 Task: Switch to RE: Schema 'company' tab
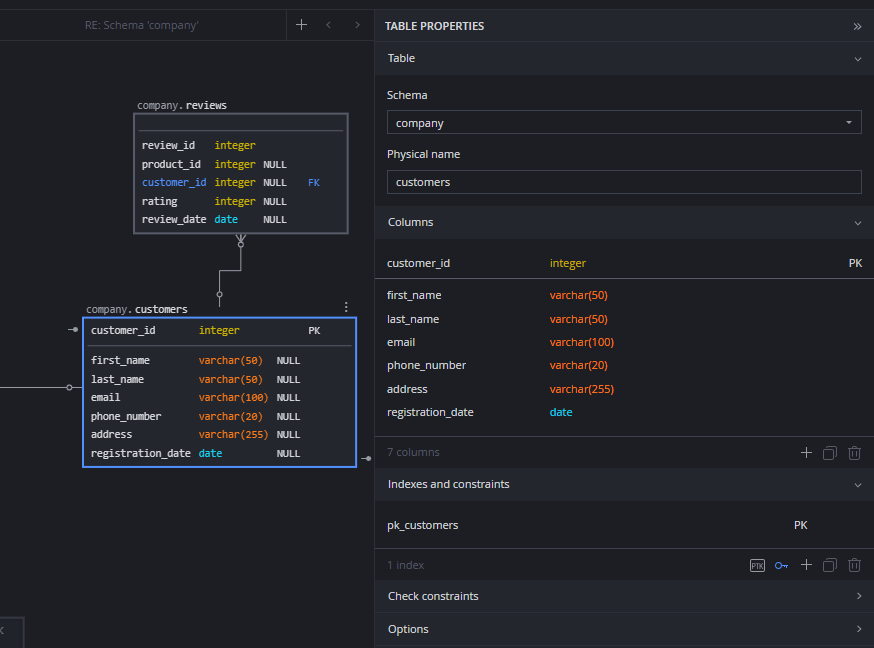(x=142, y=25)
